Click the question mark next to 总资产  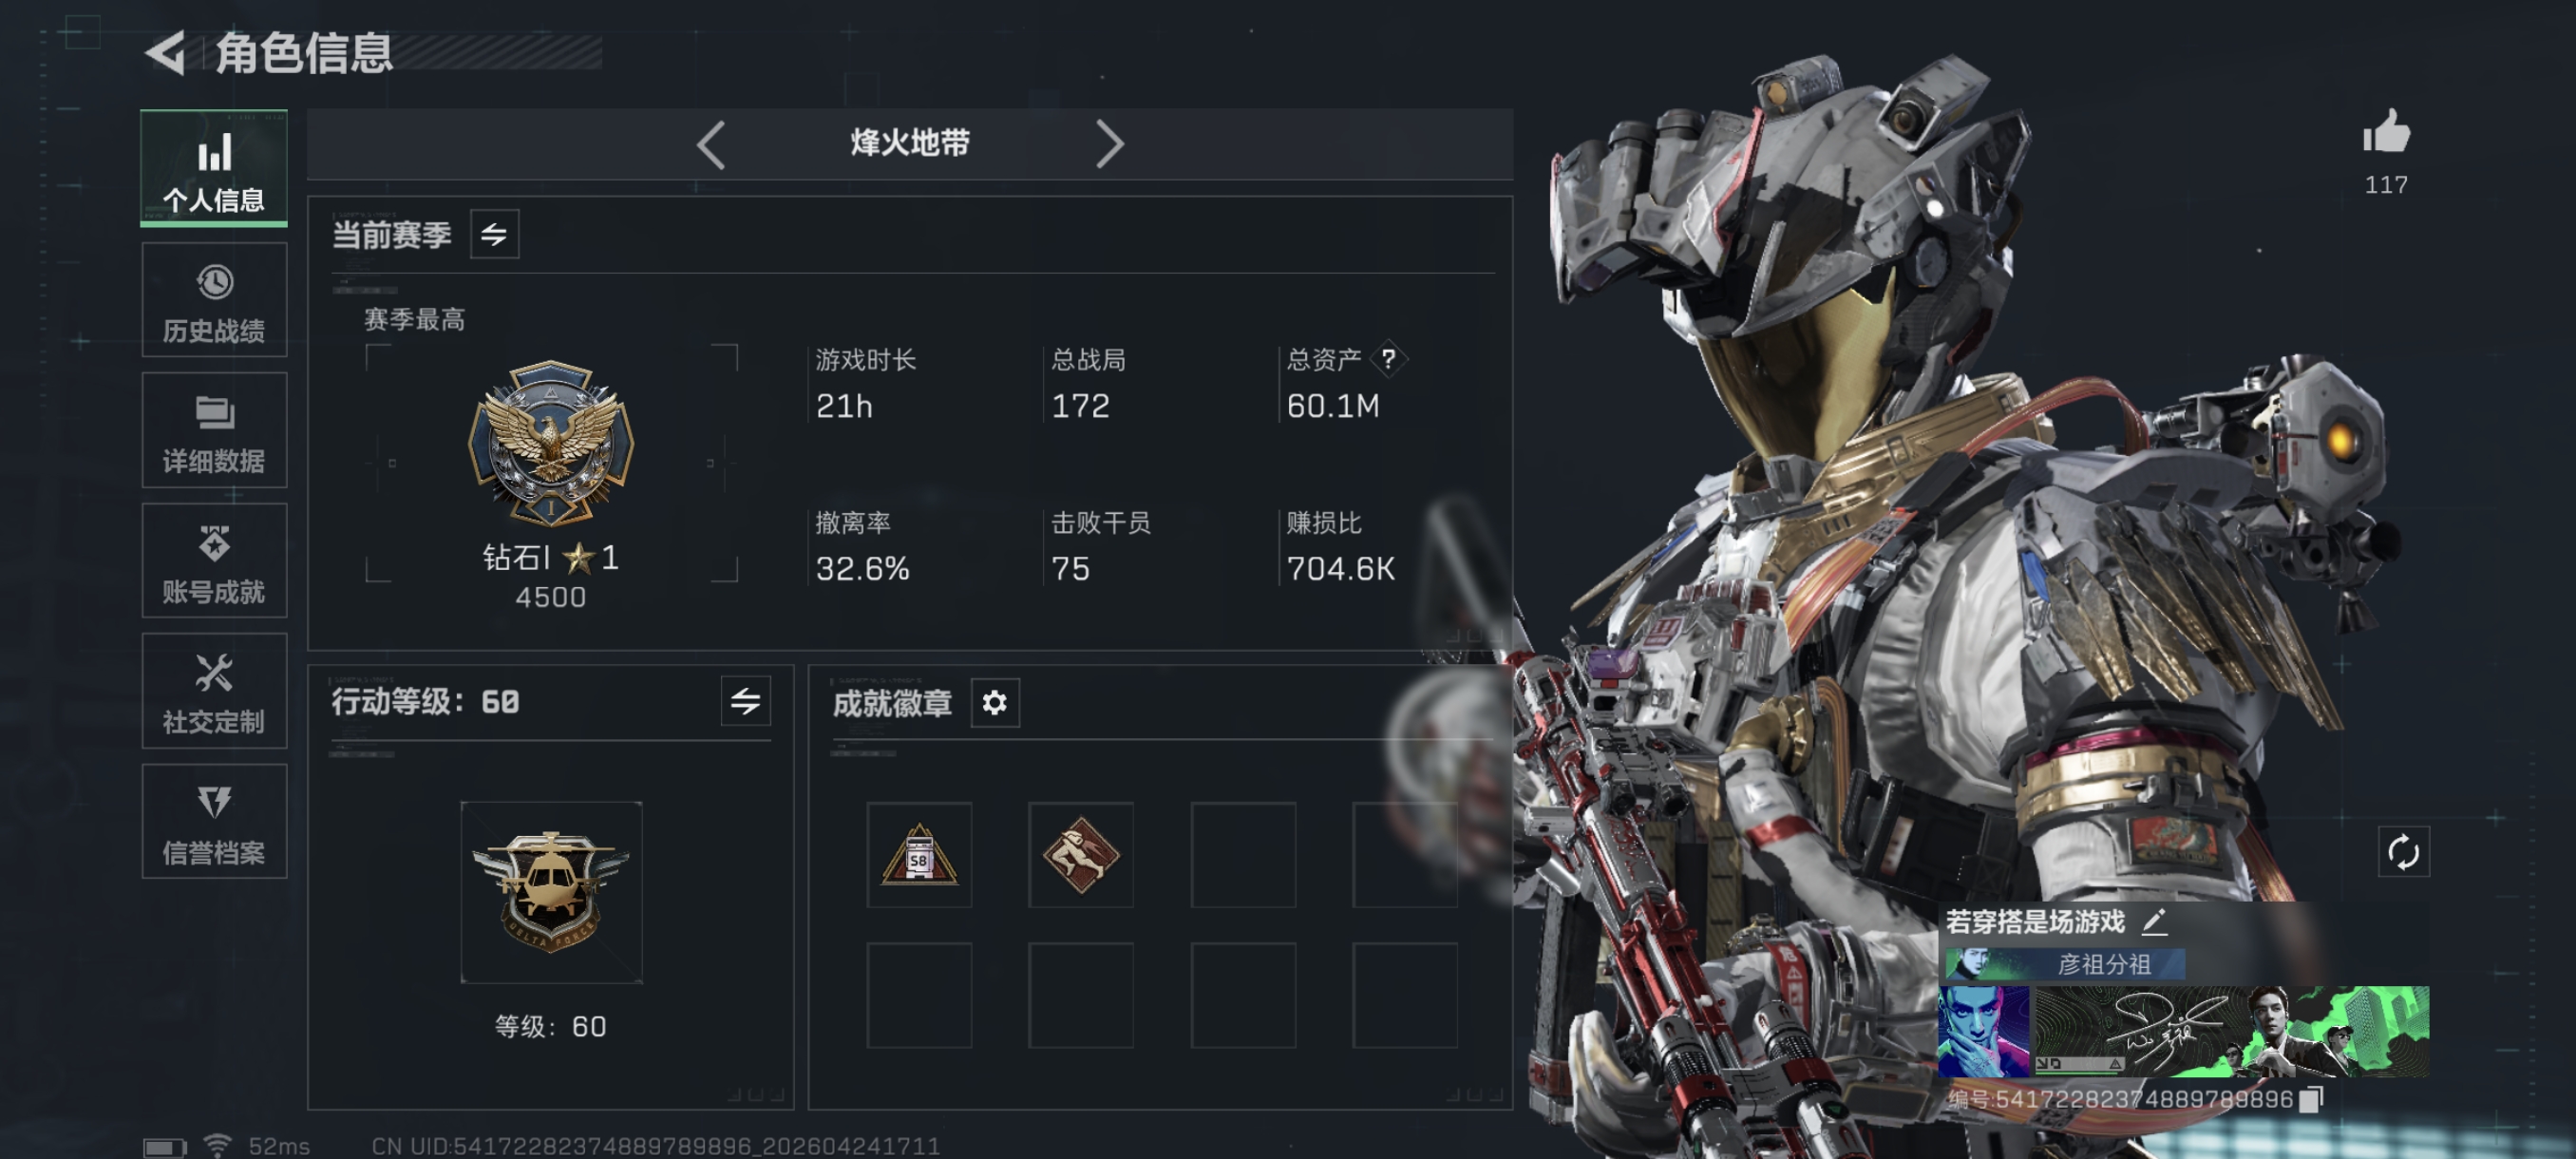click(x=1388, y=359)
